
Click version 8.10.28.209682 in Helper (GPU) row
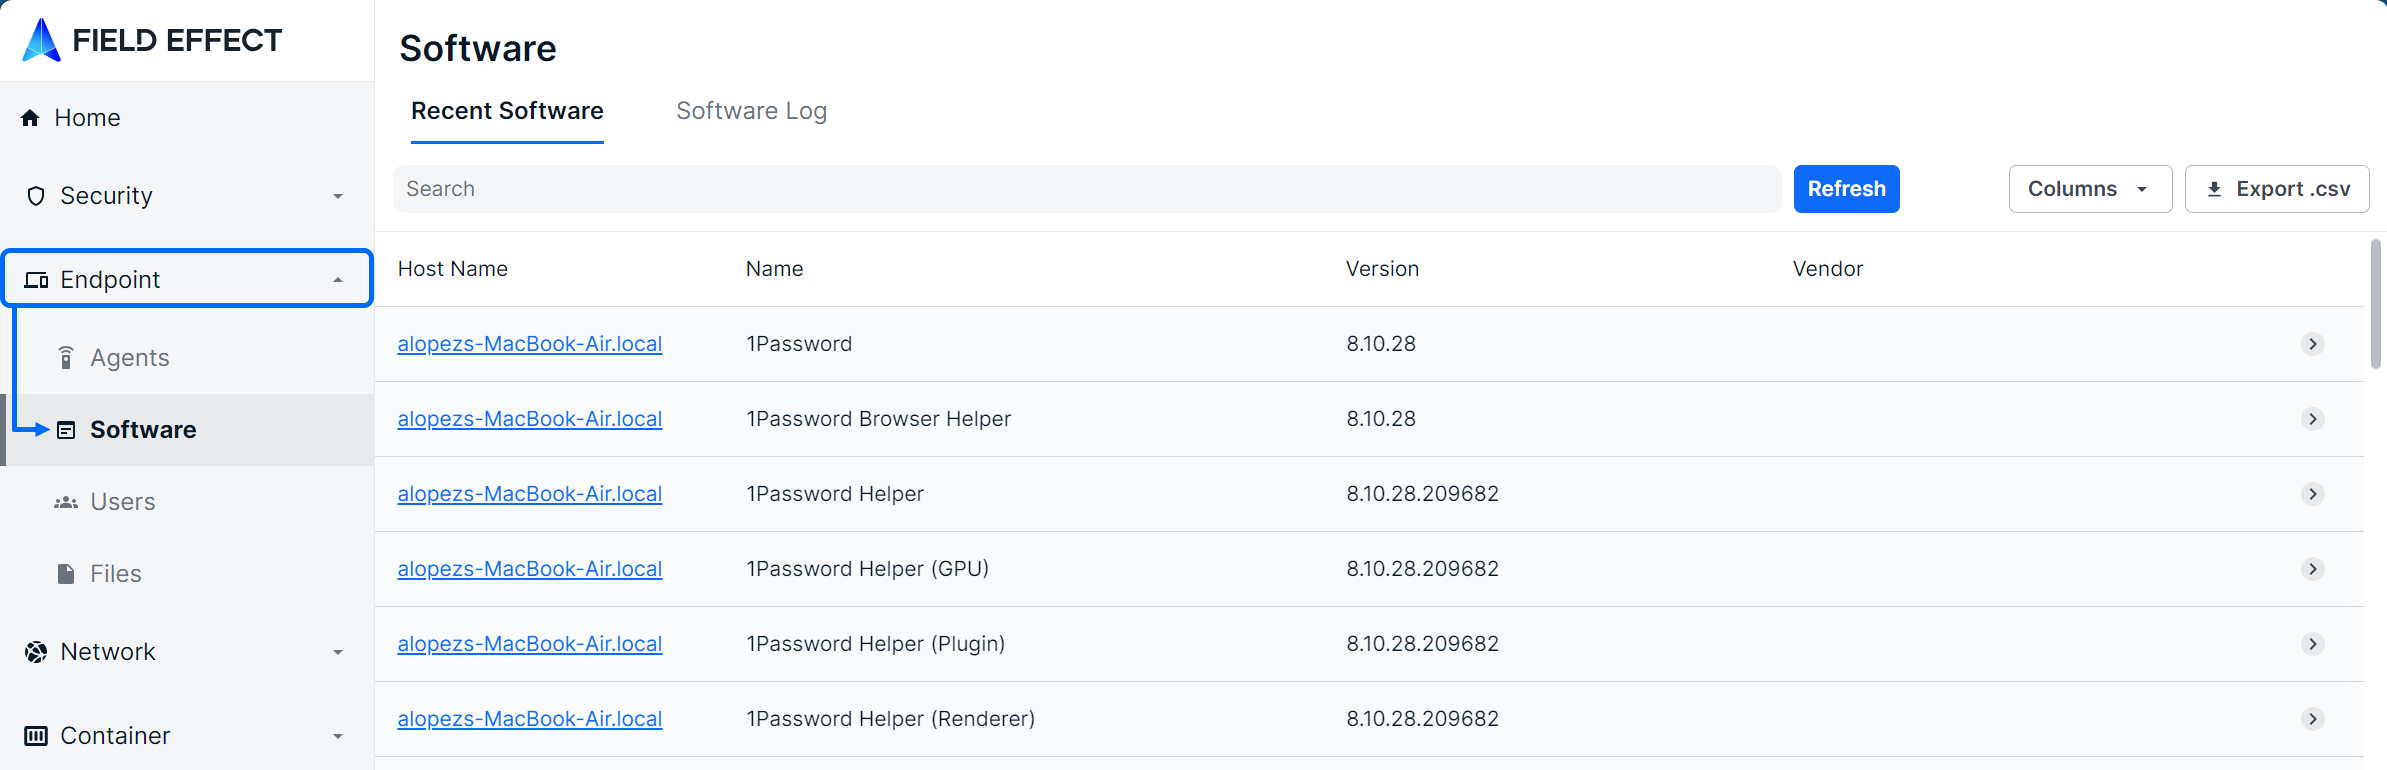coord(1423,569)
